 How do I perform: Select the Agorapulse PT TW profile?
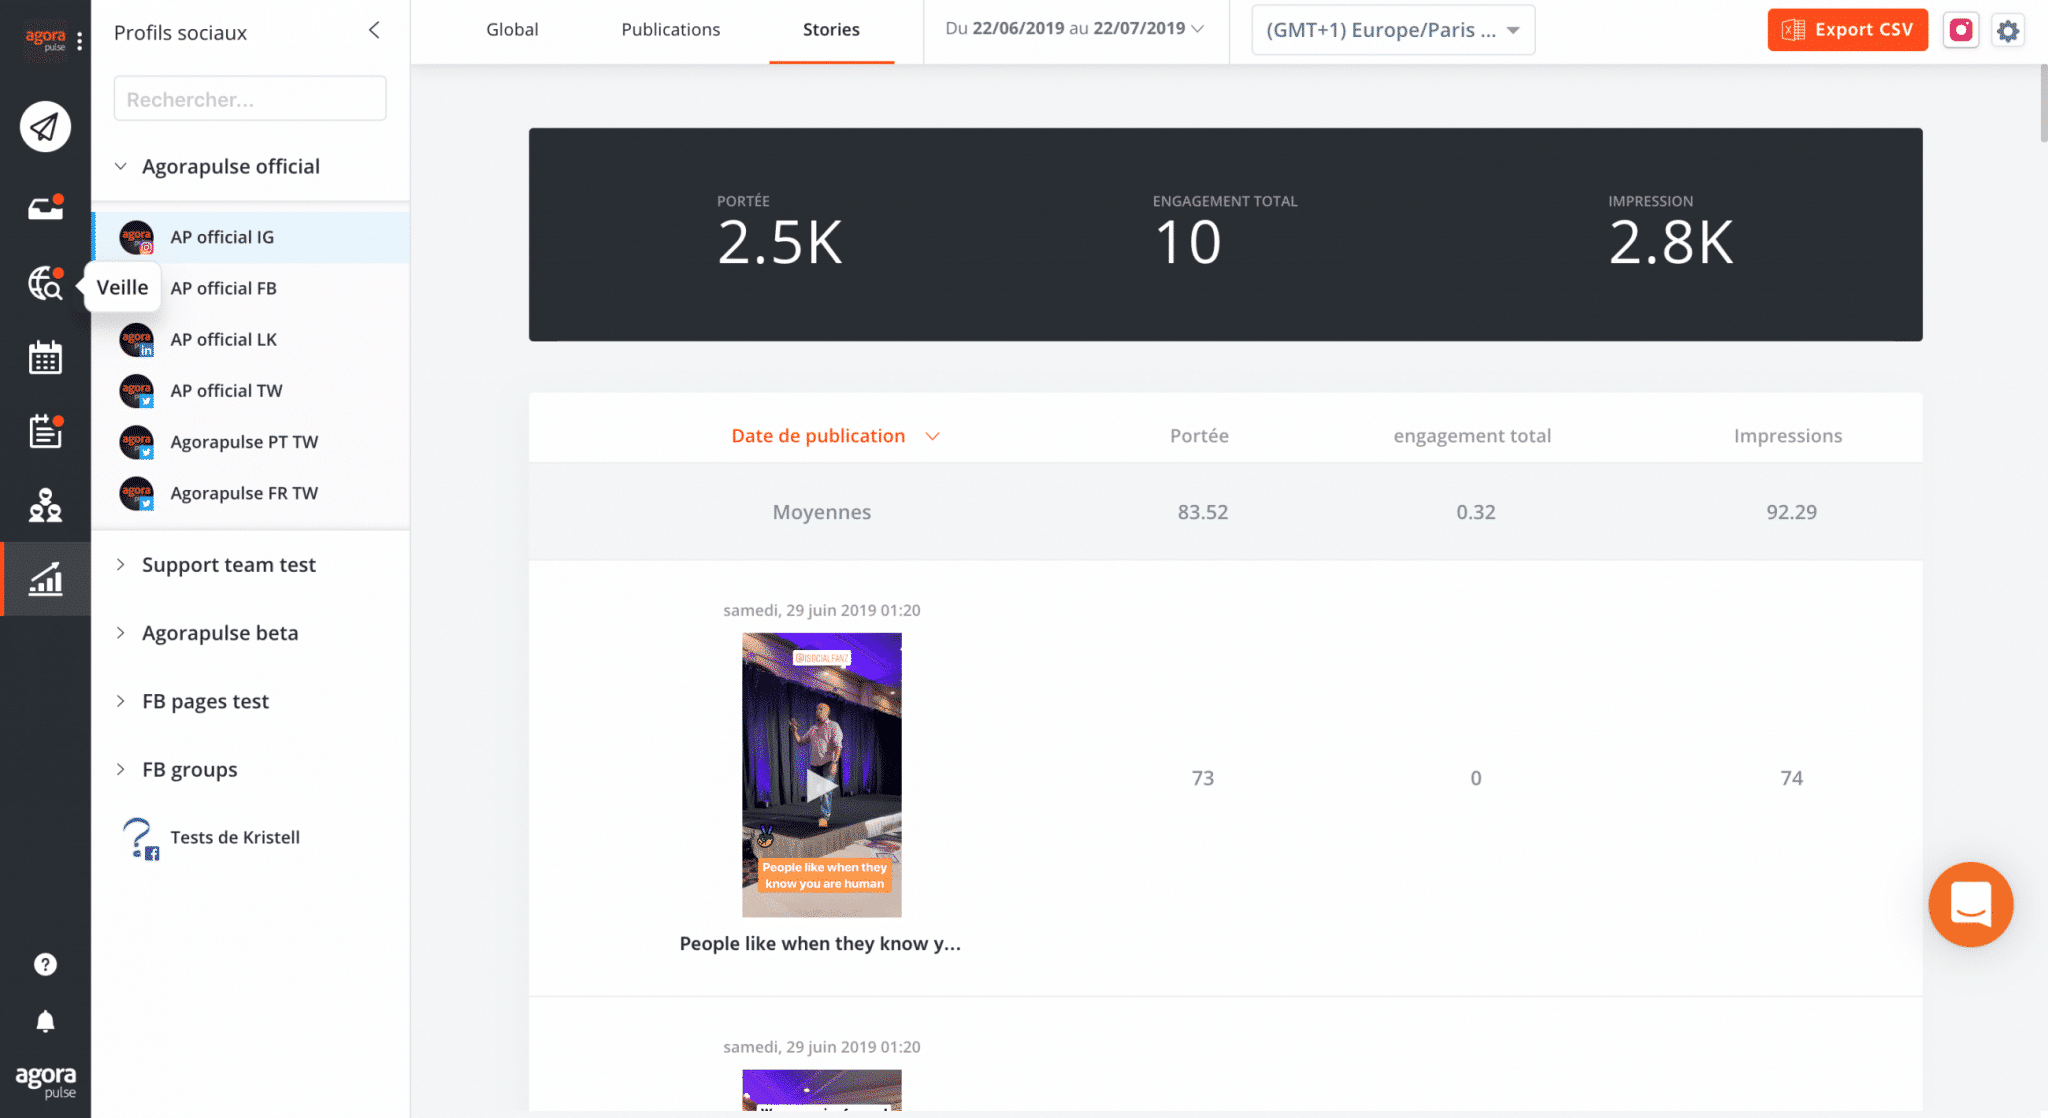pos(250,441)
